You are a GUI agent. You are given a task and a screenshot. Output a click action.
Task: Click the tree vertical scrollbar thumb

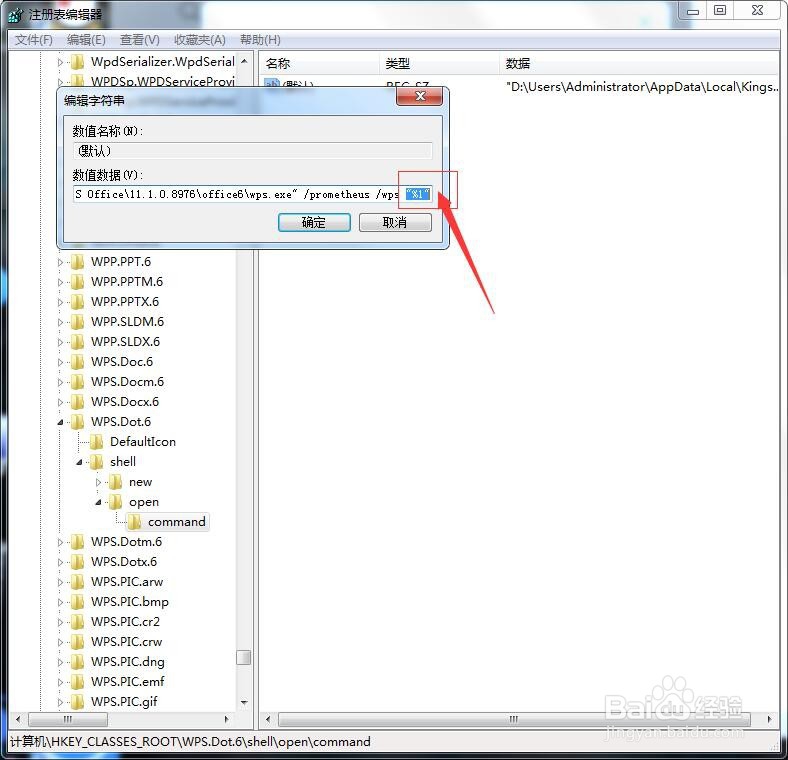click(244, 657)
